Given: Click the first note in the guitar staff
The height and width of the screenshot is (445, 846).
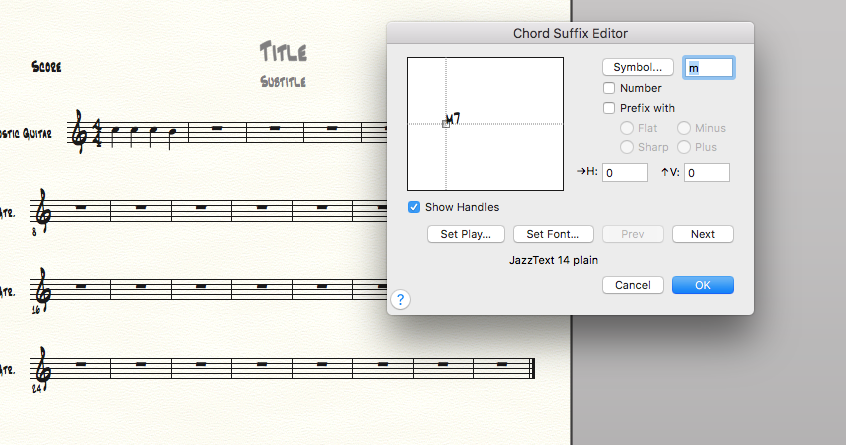Looking at the screenshot, I should coord(115,132).
